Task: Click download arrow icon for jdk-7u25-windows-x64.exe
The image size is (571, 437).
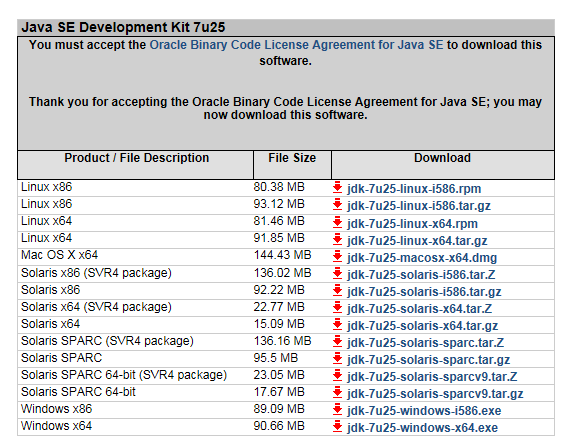Action: click(x=338, y=426)
